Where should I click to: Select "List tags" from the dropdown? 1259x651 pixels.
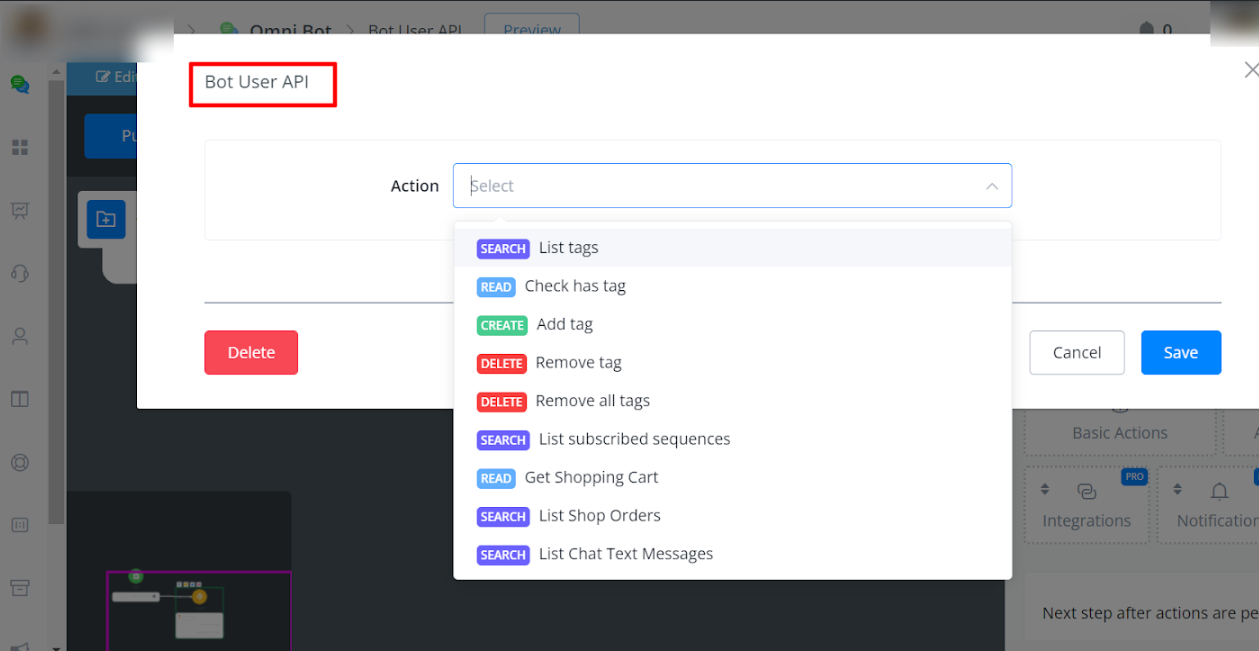pos(568,248)
